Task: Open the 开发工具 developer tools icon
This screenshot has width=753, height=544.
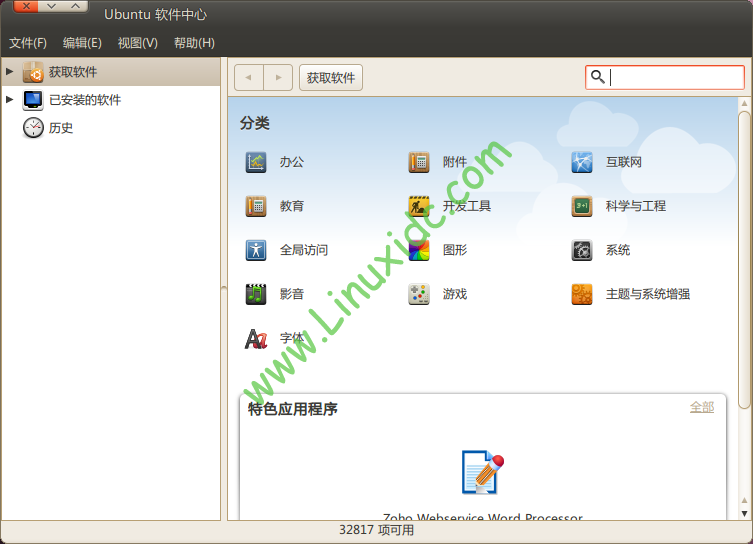Action: (419, 206)
